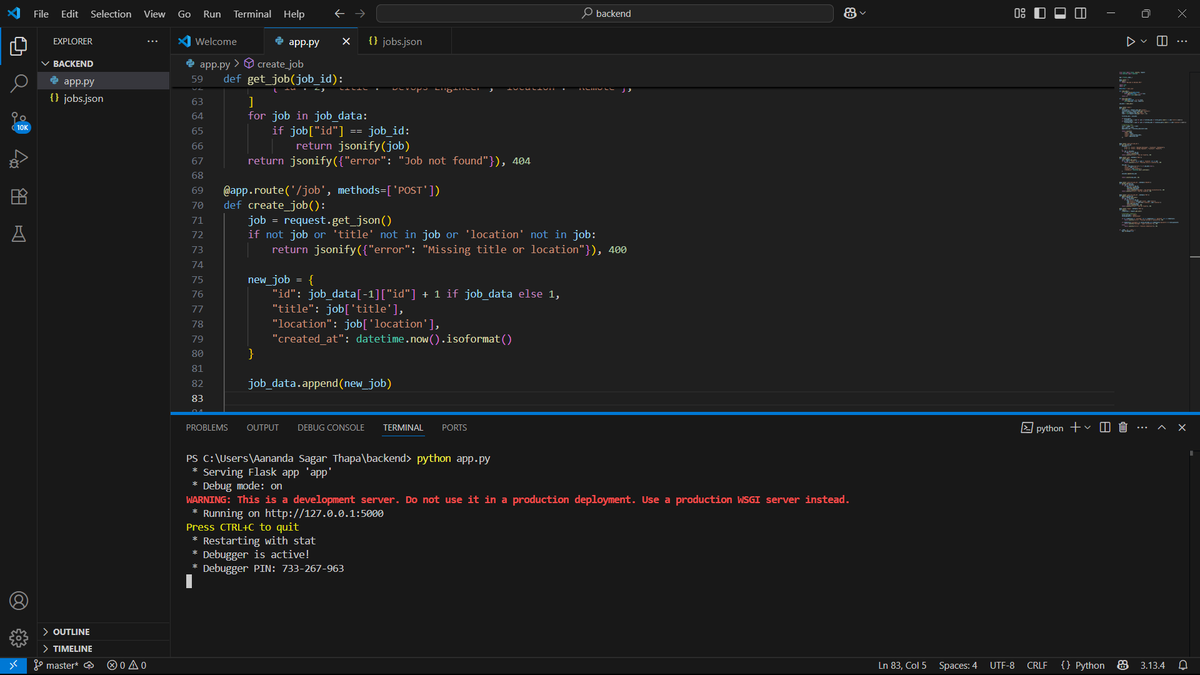
Task: Select jobs.json in the Explorer tree
Action: point(105,98)
